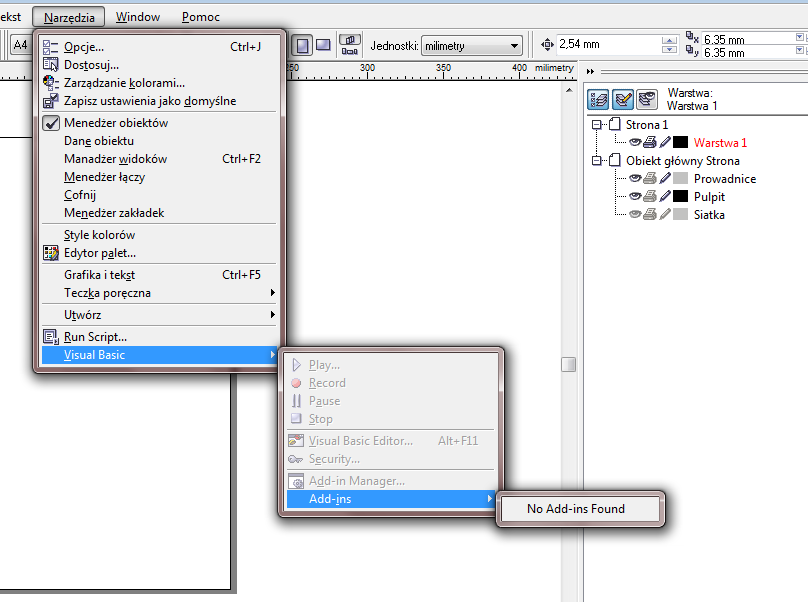Image resolution: width=808 pixels, height=602 pixels.
Task: Click the portrait orientation button
Action: (x=301, y=45)
